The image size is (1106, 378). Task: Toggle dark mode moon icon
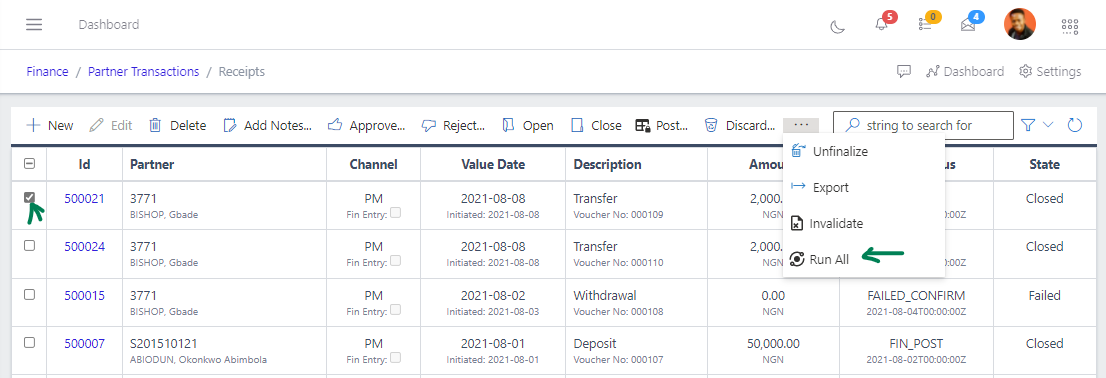click(837, 27)
